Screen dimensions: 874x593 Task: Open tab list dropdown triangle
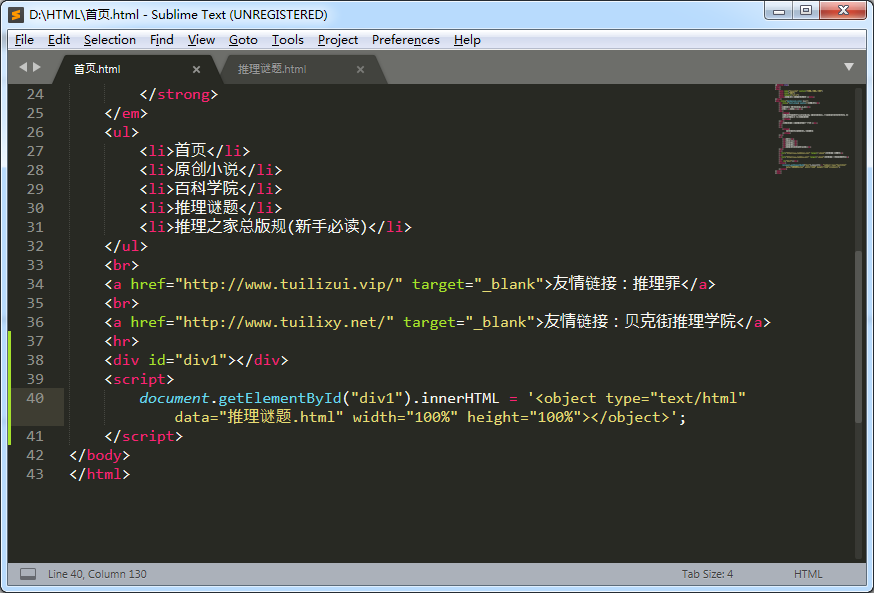point(848,67)
